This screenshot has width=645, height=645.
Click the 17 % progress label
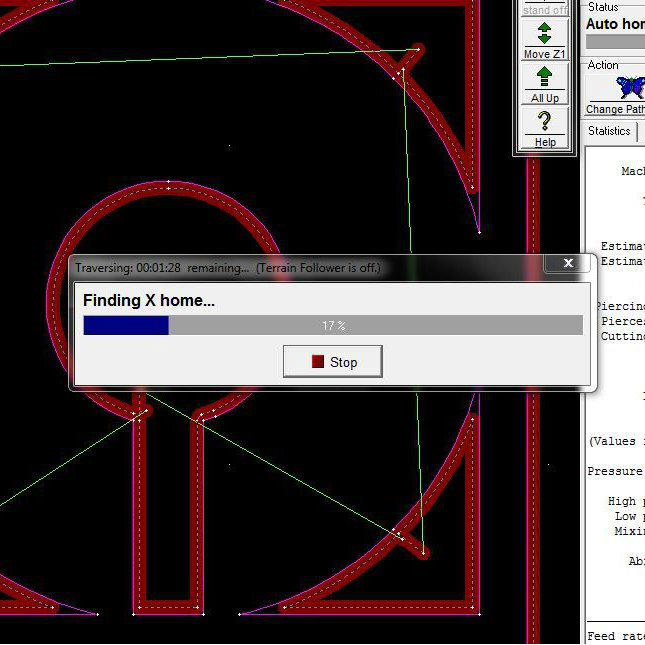tap(333, 326)
